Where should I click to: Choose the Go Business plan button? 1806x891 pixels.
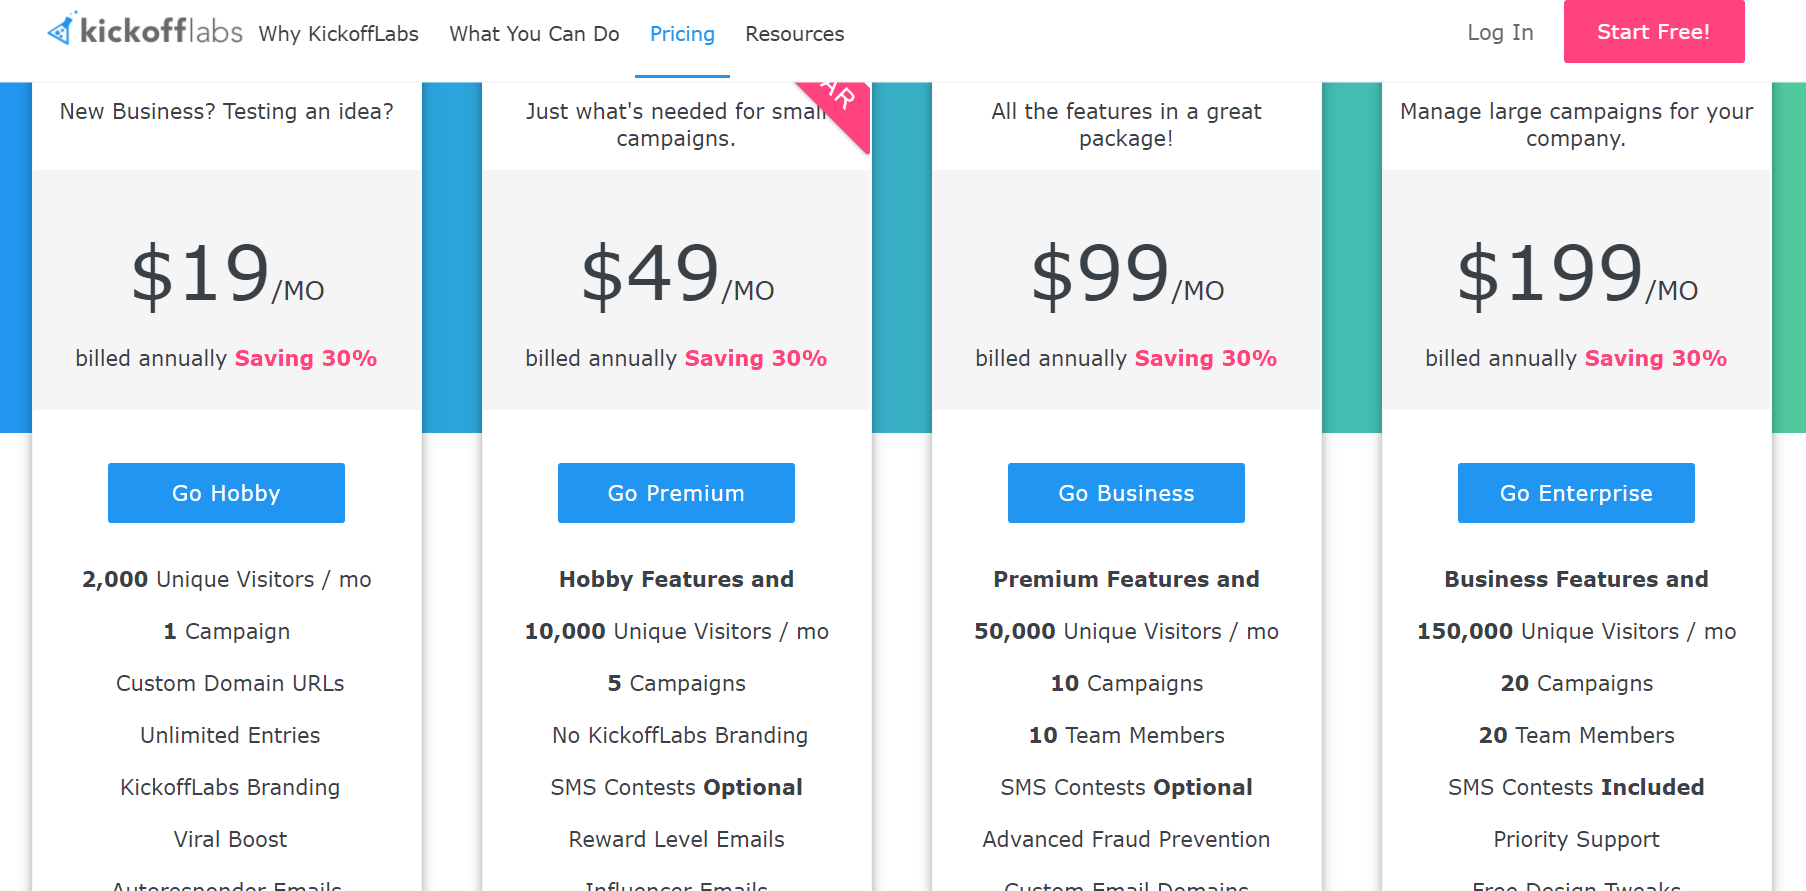point(1126,493)
